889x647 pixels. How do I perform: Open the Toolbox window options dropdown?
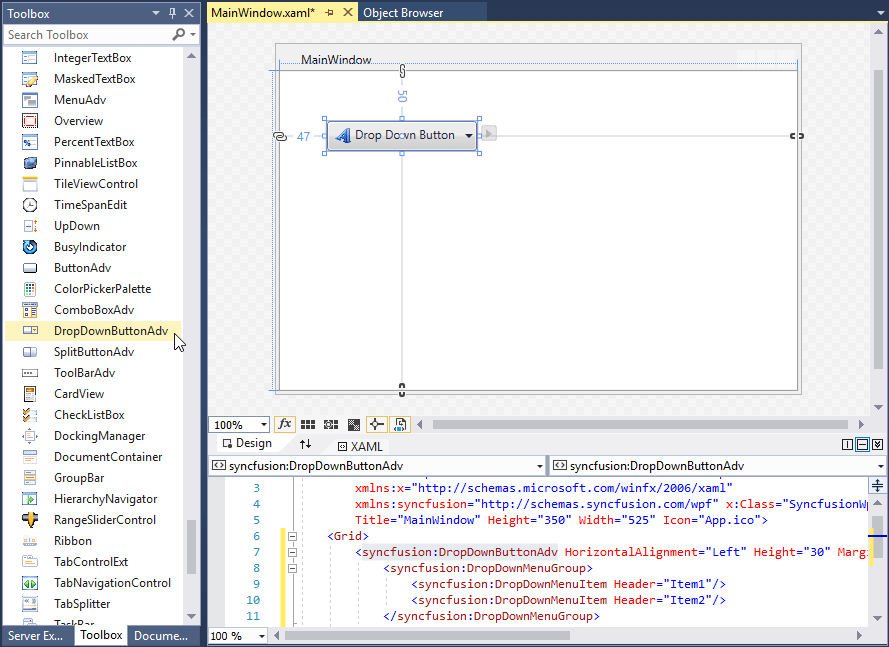click(x=158, y=12)
